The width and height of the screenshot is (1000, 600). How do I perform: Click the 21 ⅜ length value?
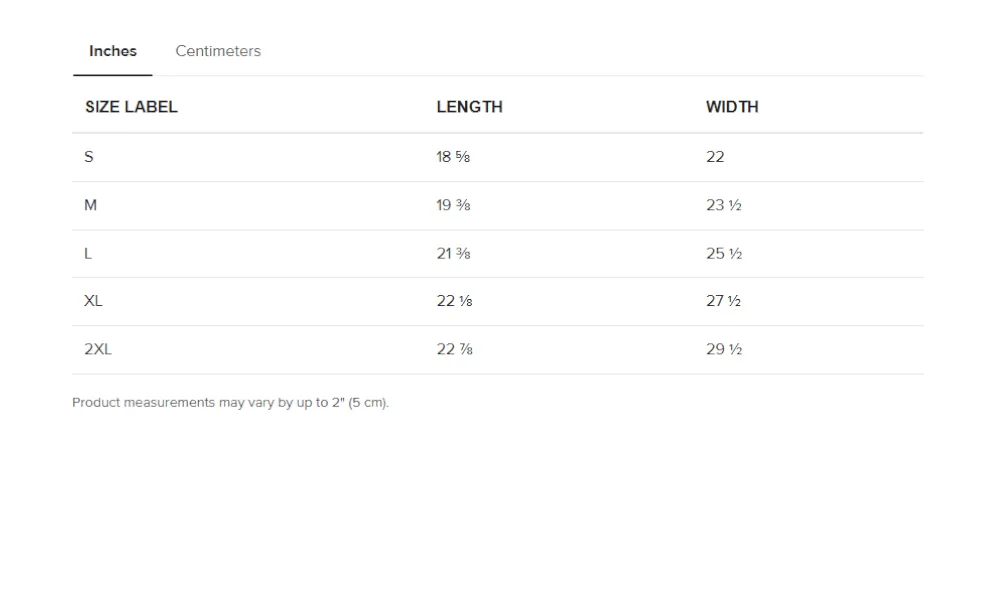click(453, 254)
